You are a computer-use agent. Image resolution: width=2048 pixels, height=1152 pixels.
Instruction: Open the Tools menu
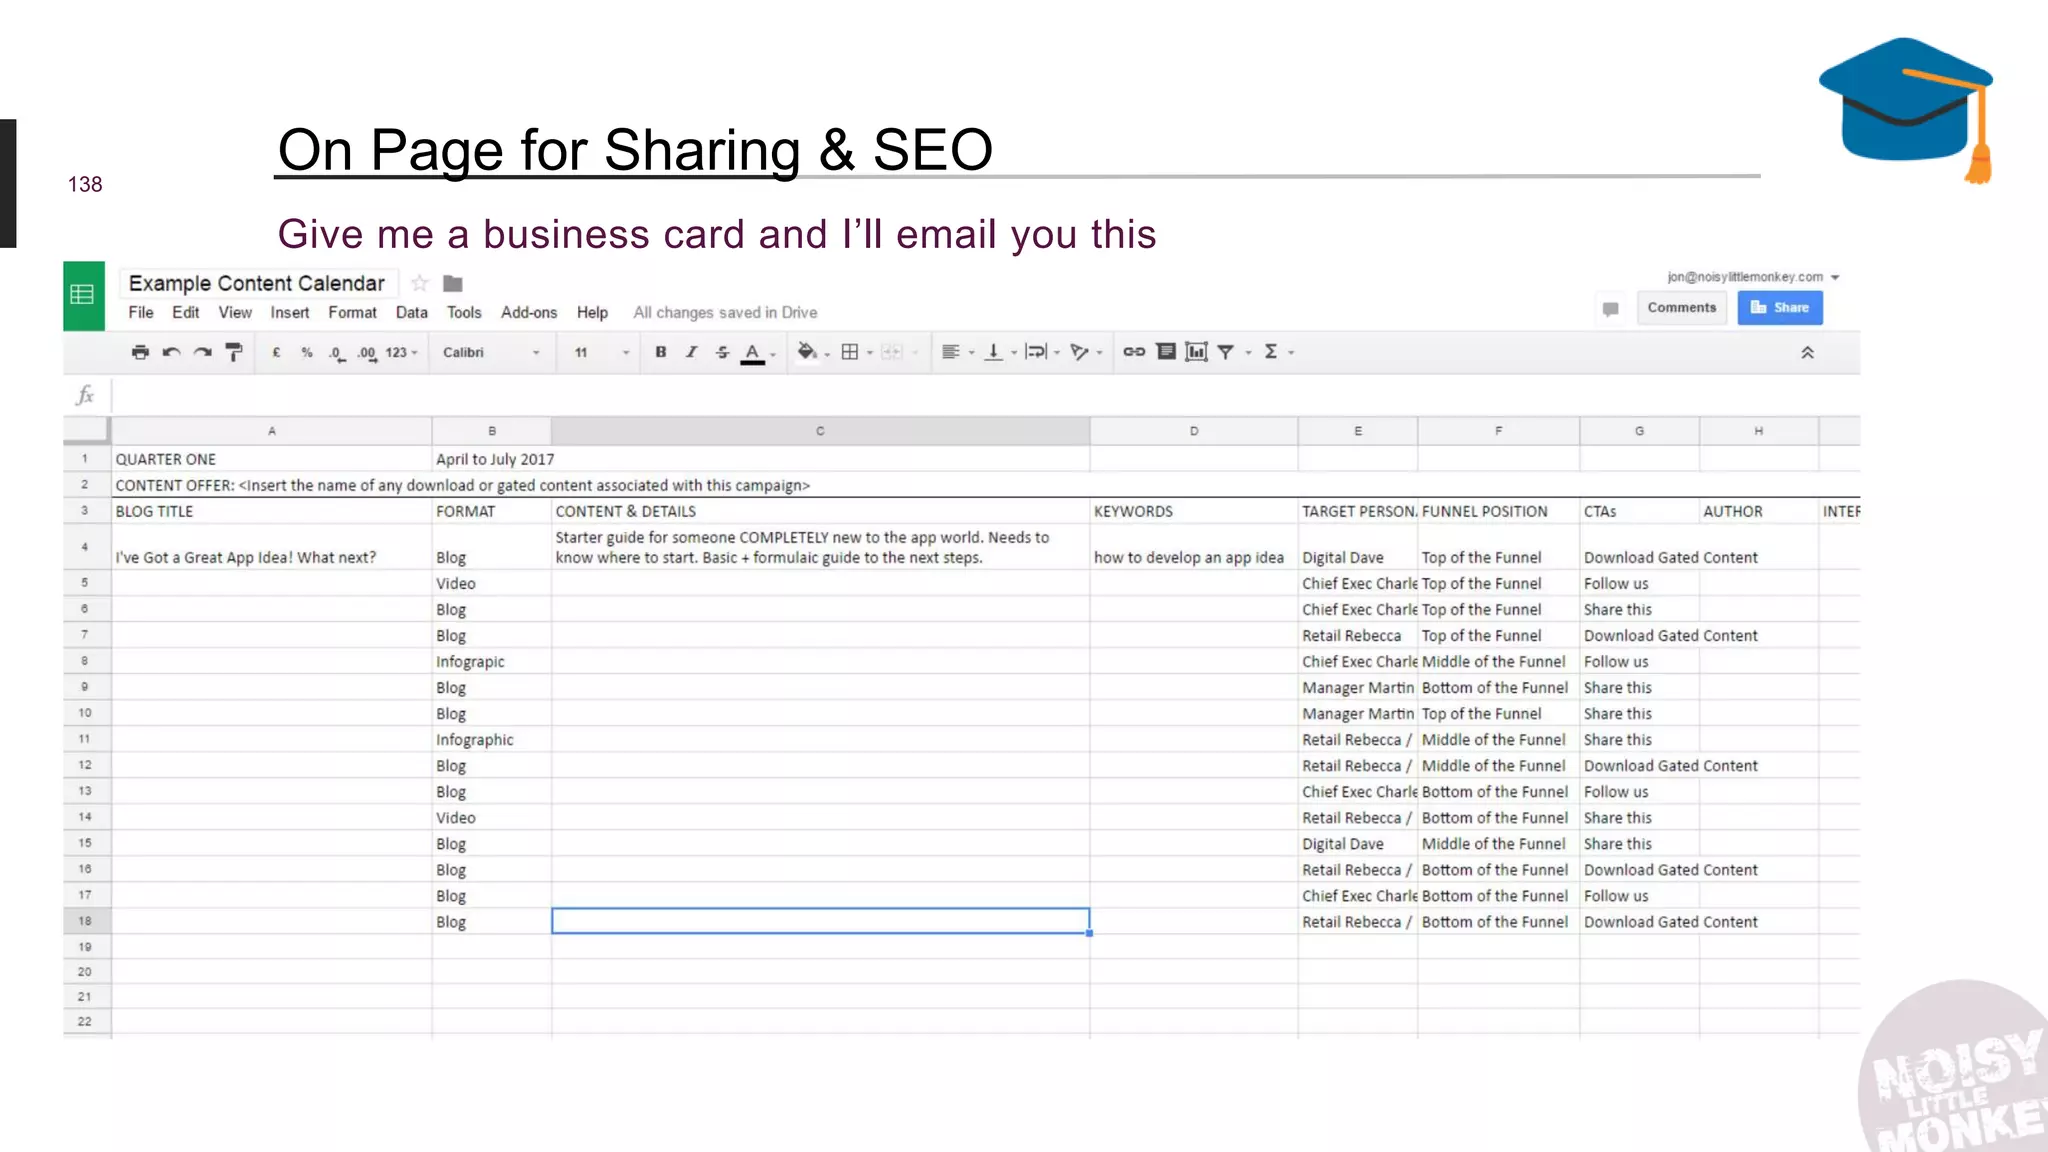click(x=464, y=312)
